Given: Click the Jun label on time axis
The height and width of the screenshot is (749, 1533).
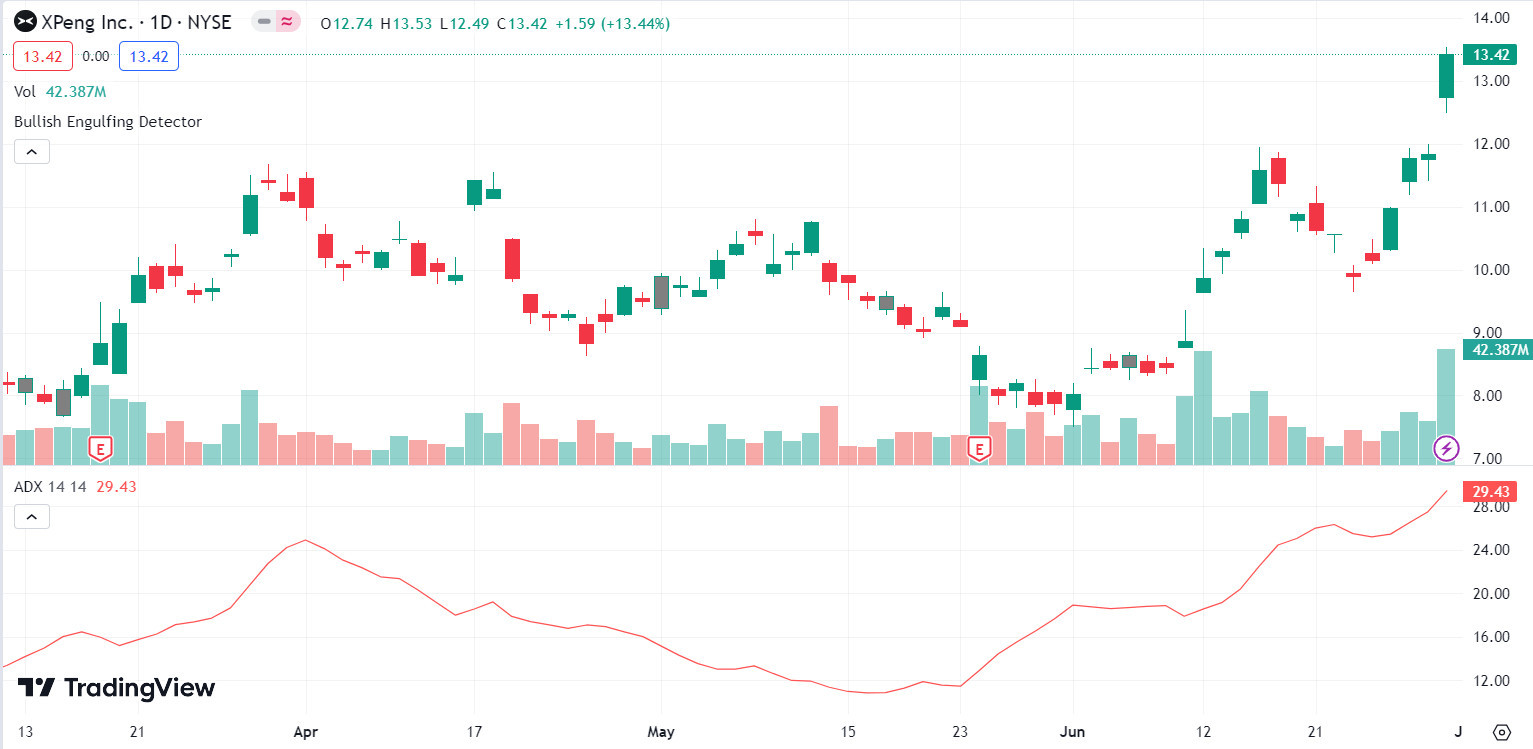Looking at the screenshot, I should pos(1073,732).
